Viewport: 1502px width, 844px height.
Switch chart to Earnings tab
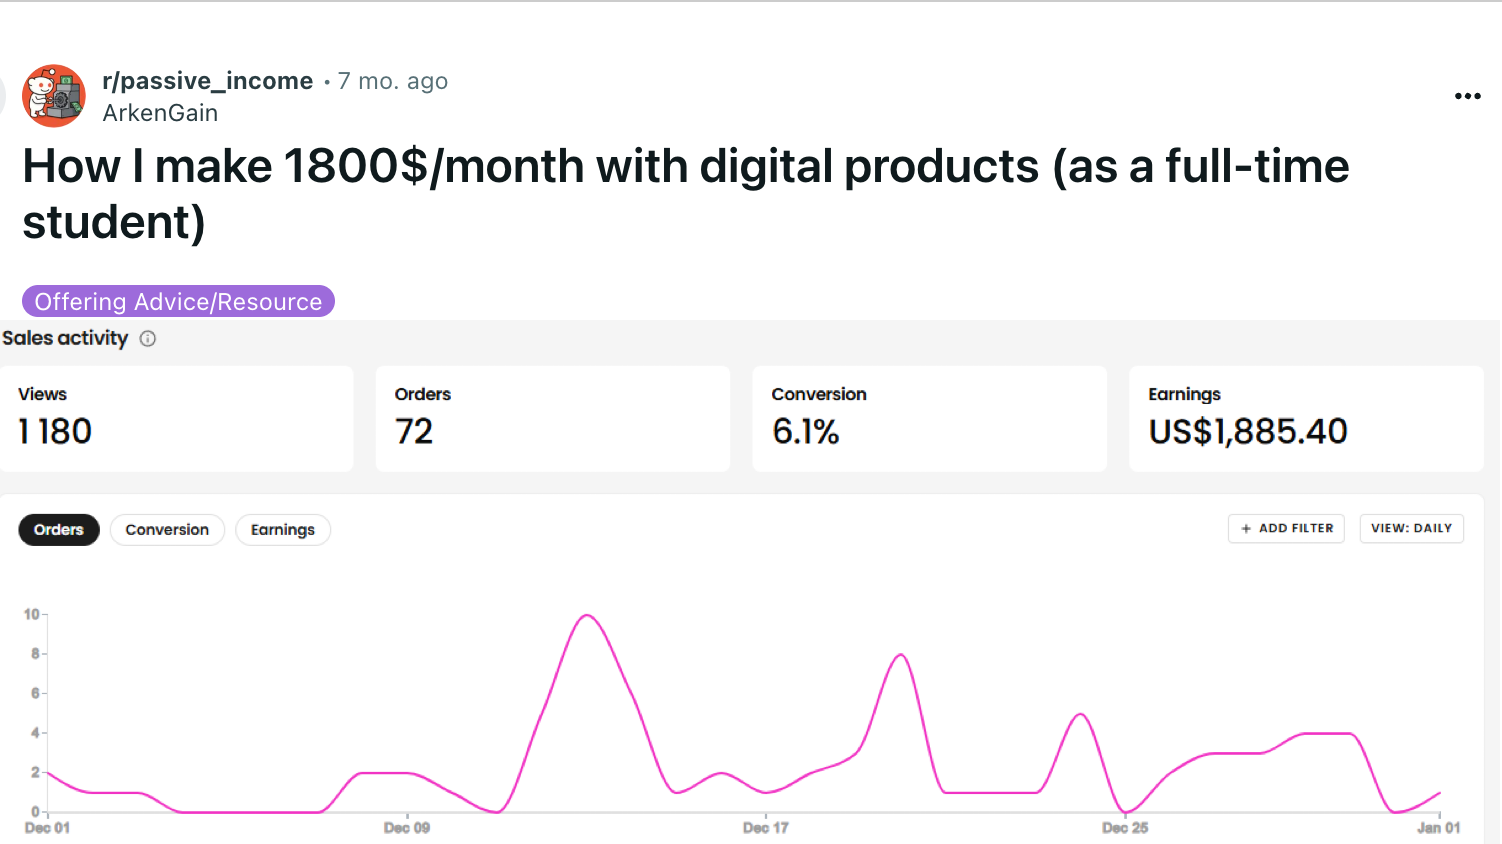(282, 530)
